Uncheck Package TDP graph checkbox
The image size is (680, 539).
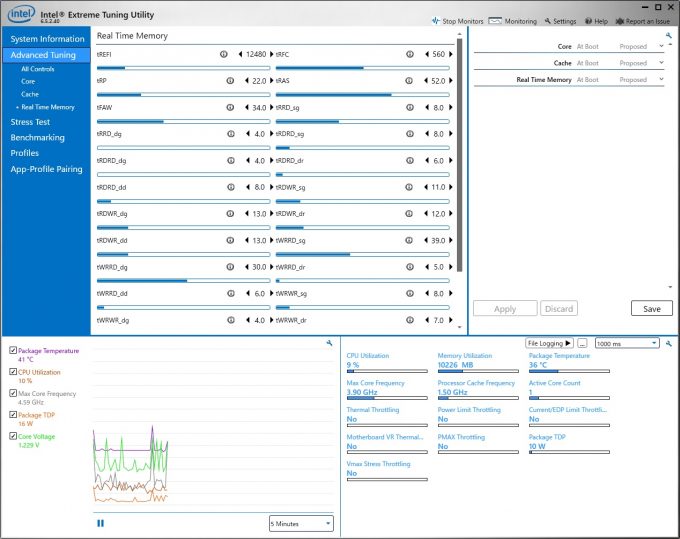(13, 415)
